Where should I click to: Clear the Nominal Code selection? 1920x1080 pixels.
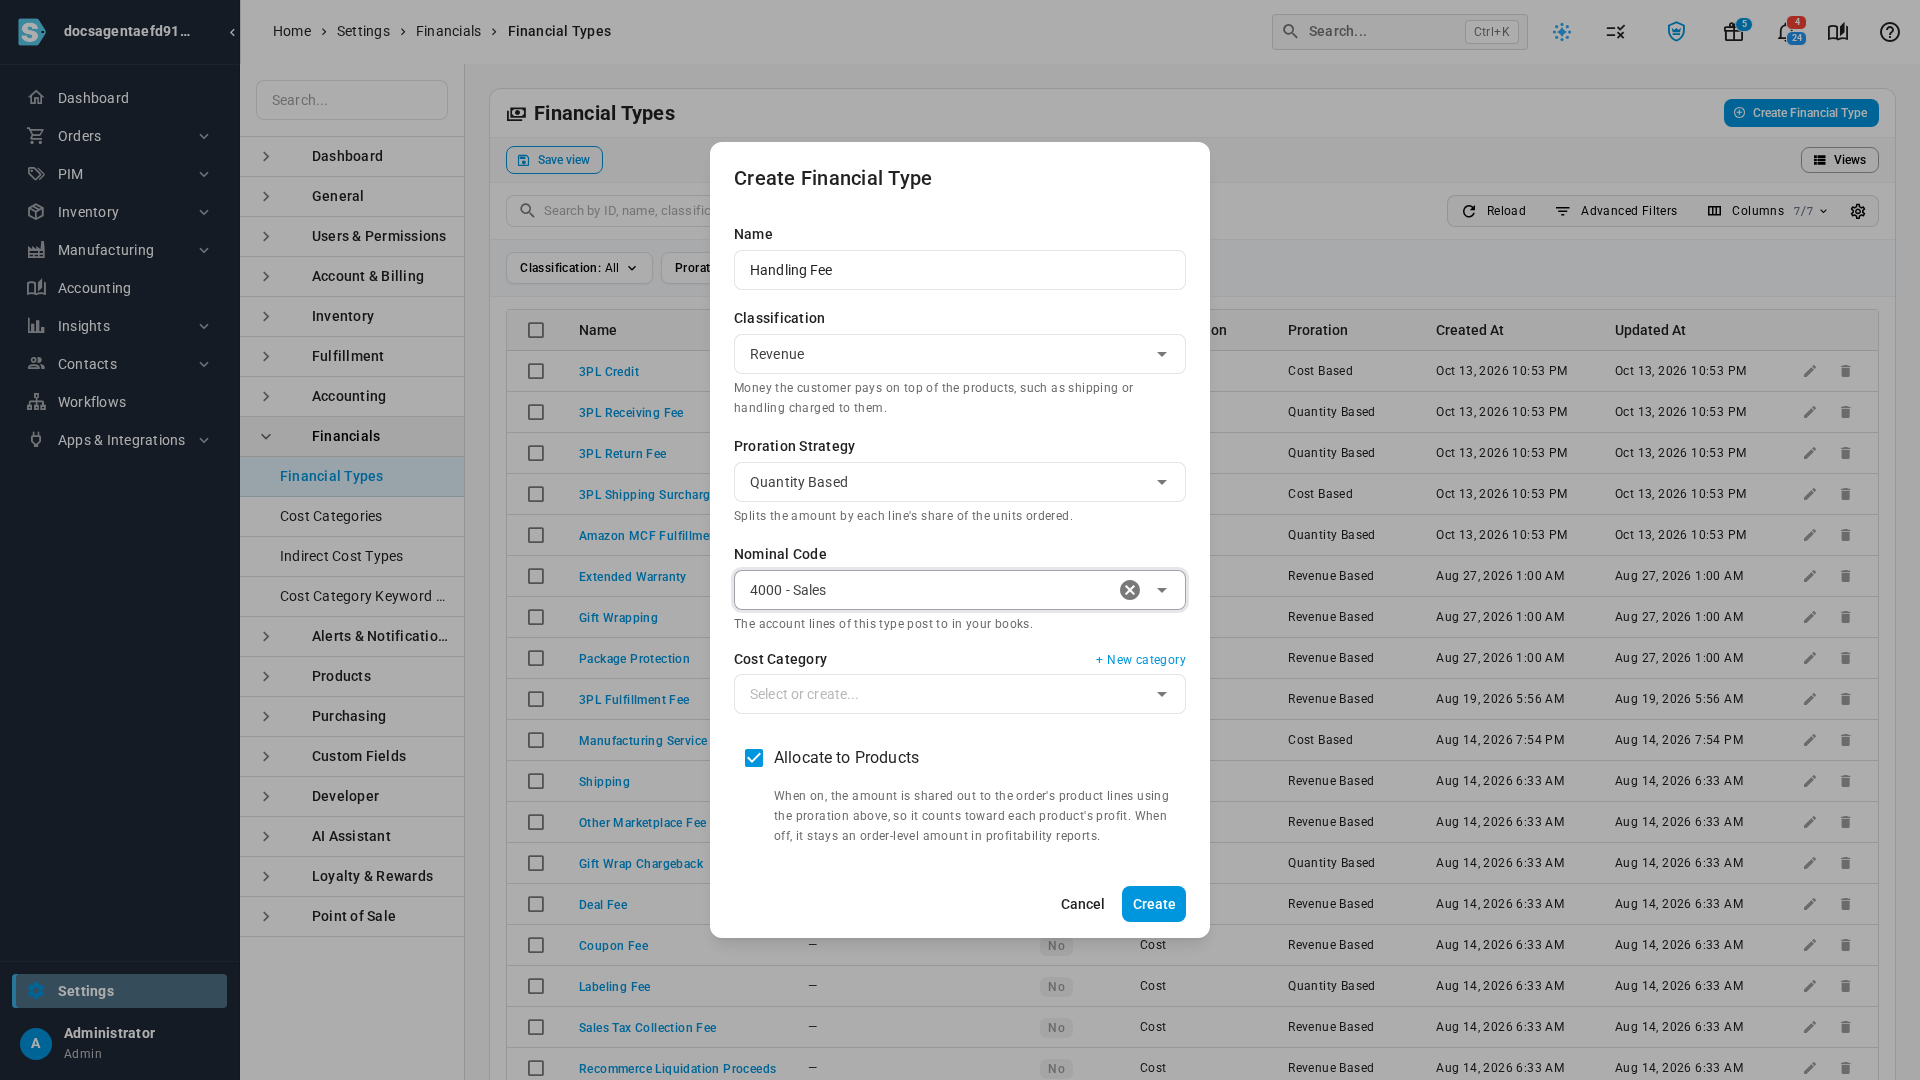pyautogui.click(x=1130, y=590)
